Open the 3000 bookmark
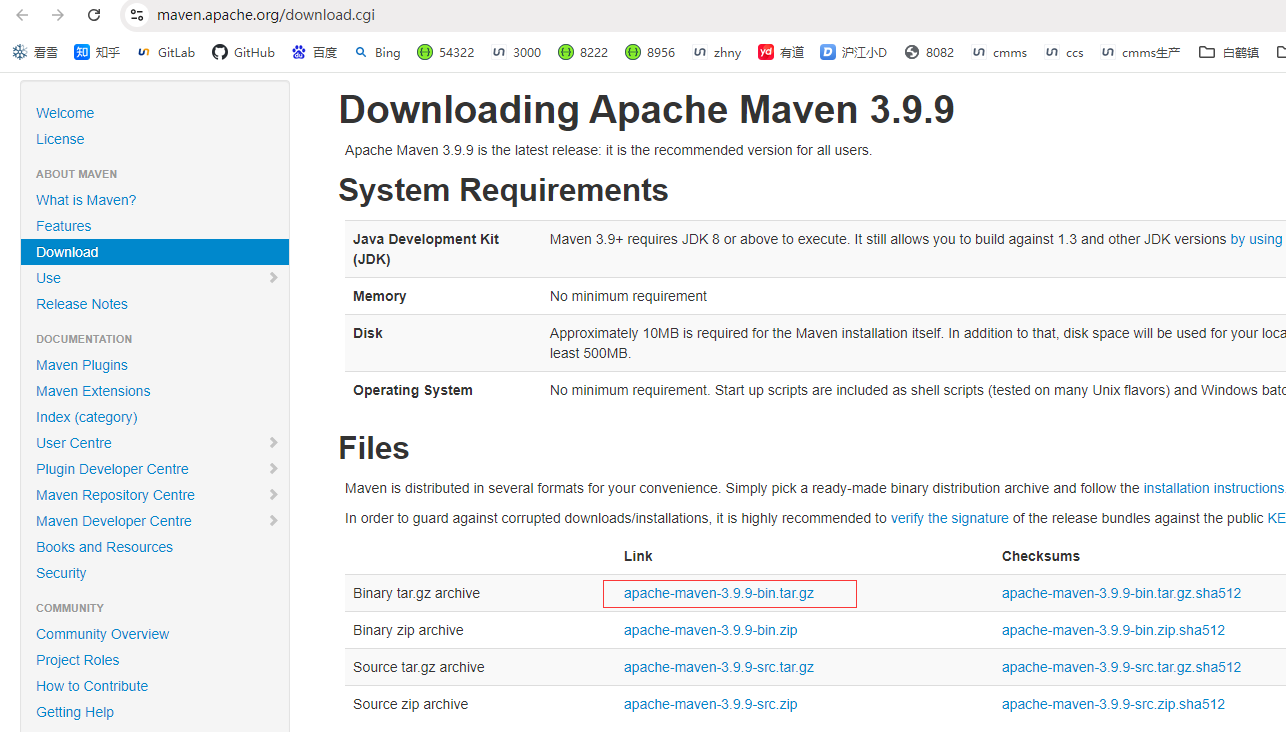 516,52
